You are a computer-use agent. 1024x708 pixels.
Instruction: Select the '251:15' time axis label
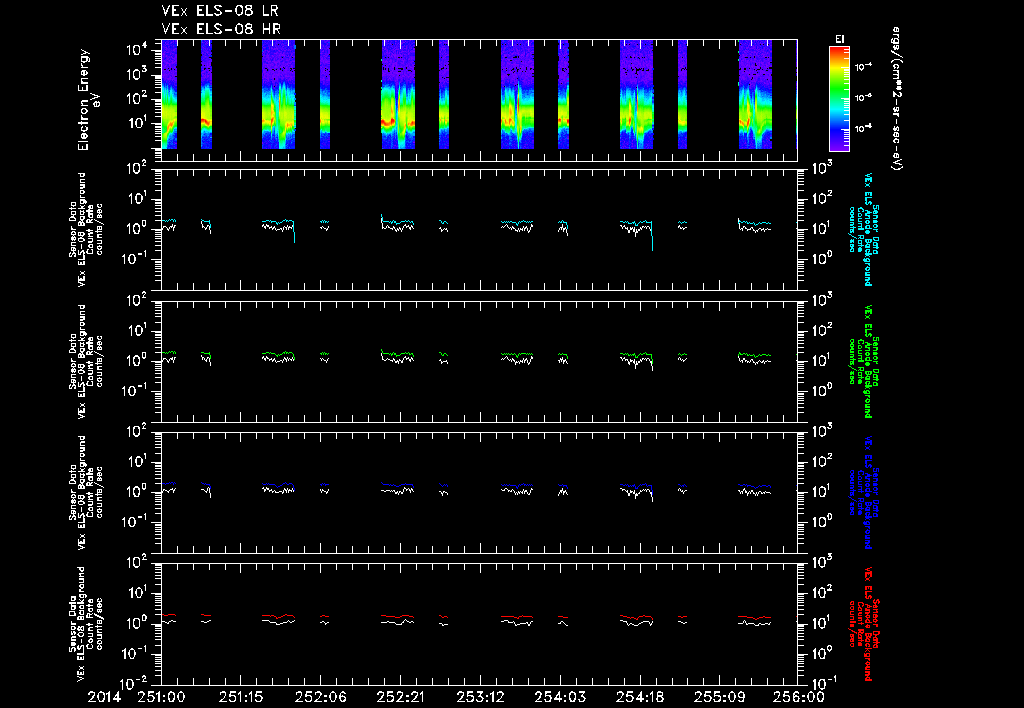coord(241,698)
